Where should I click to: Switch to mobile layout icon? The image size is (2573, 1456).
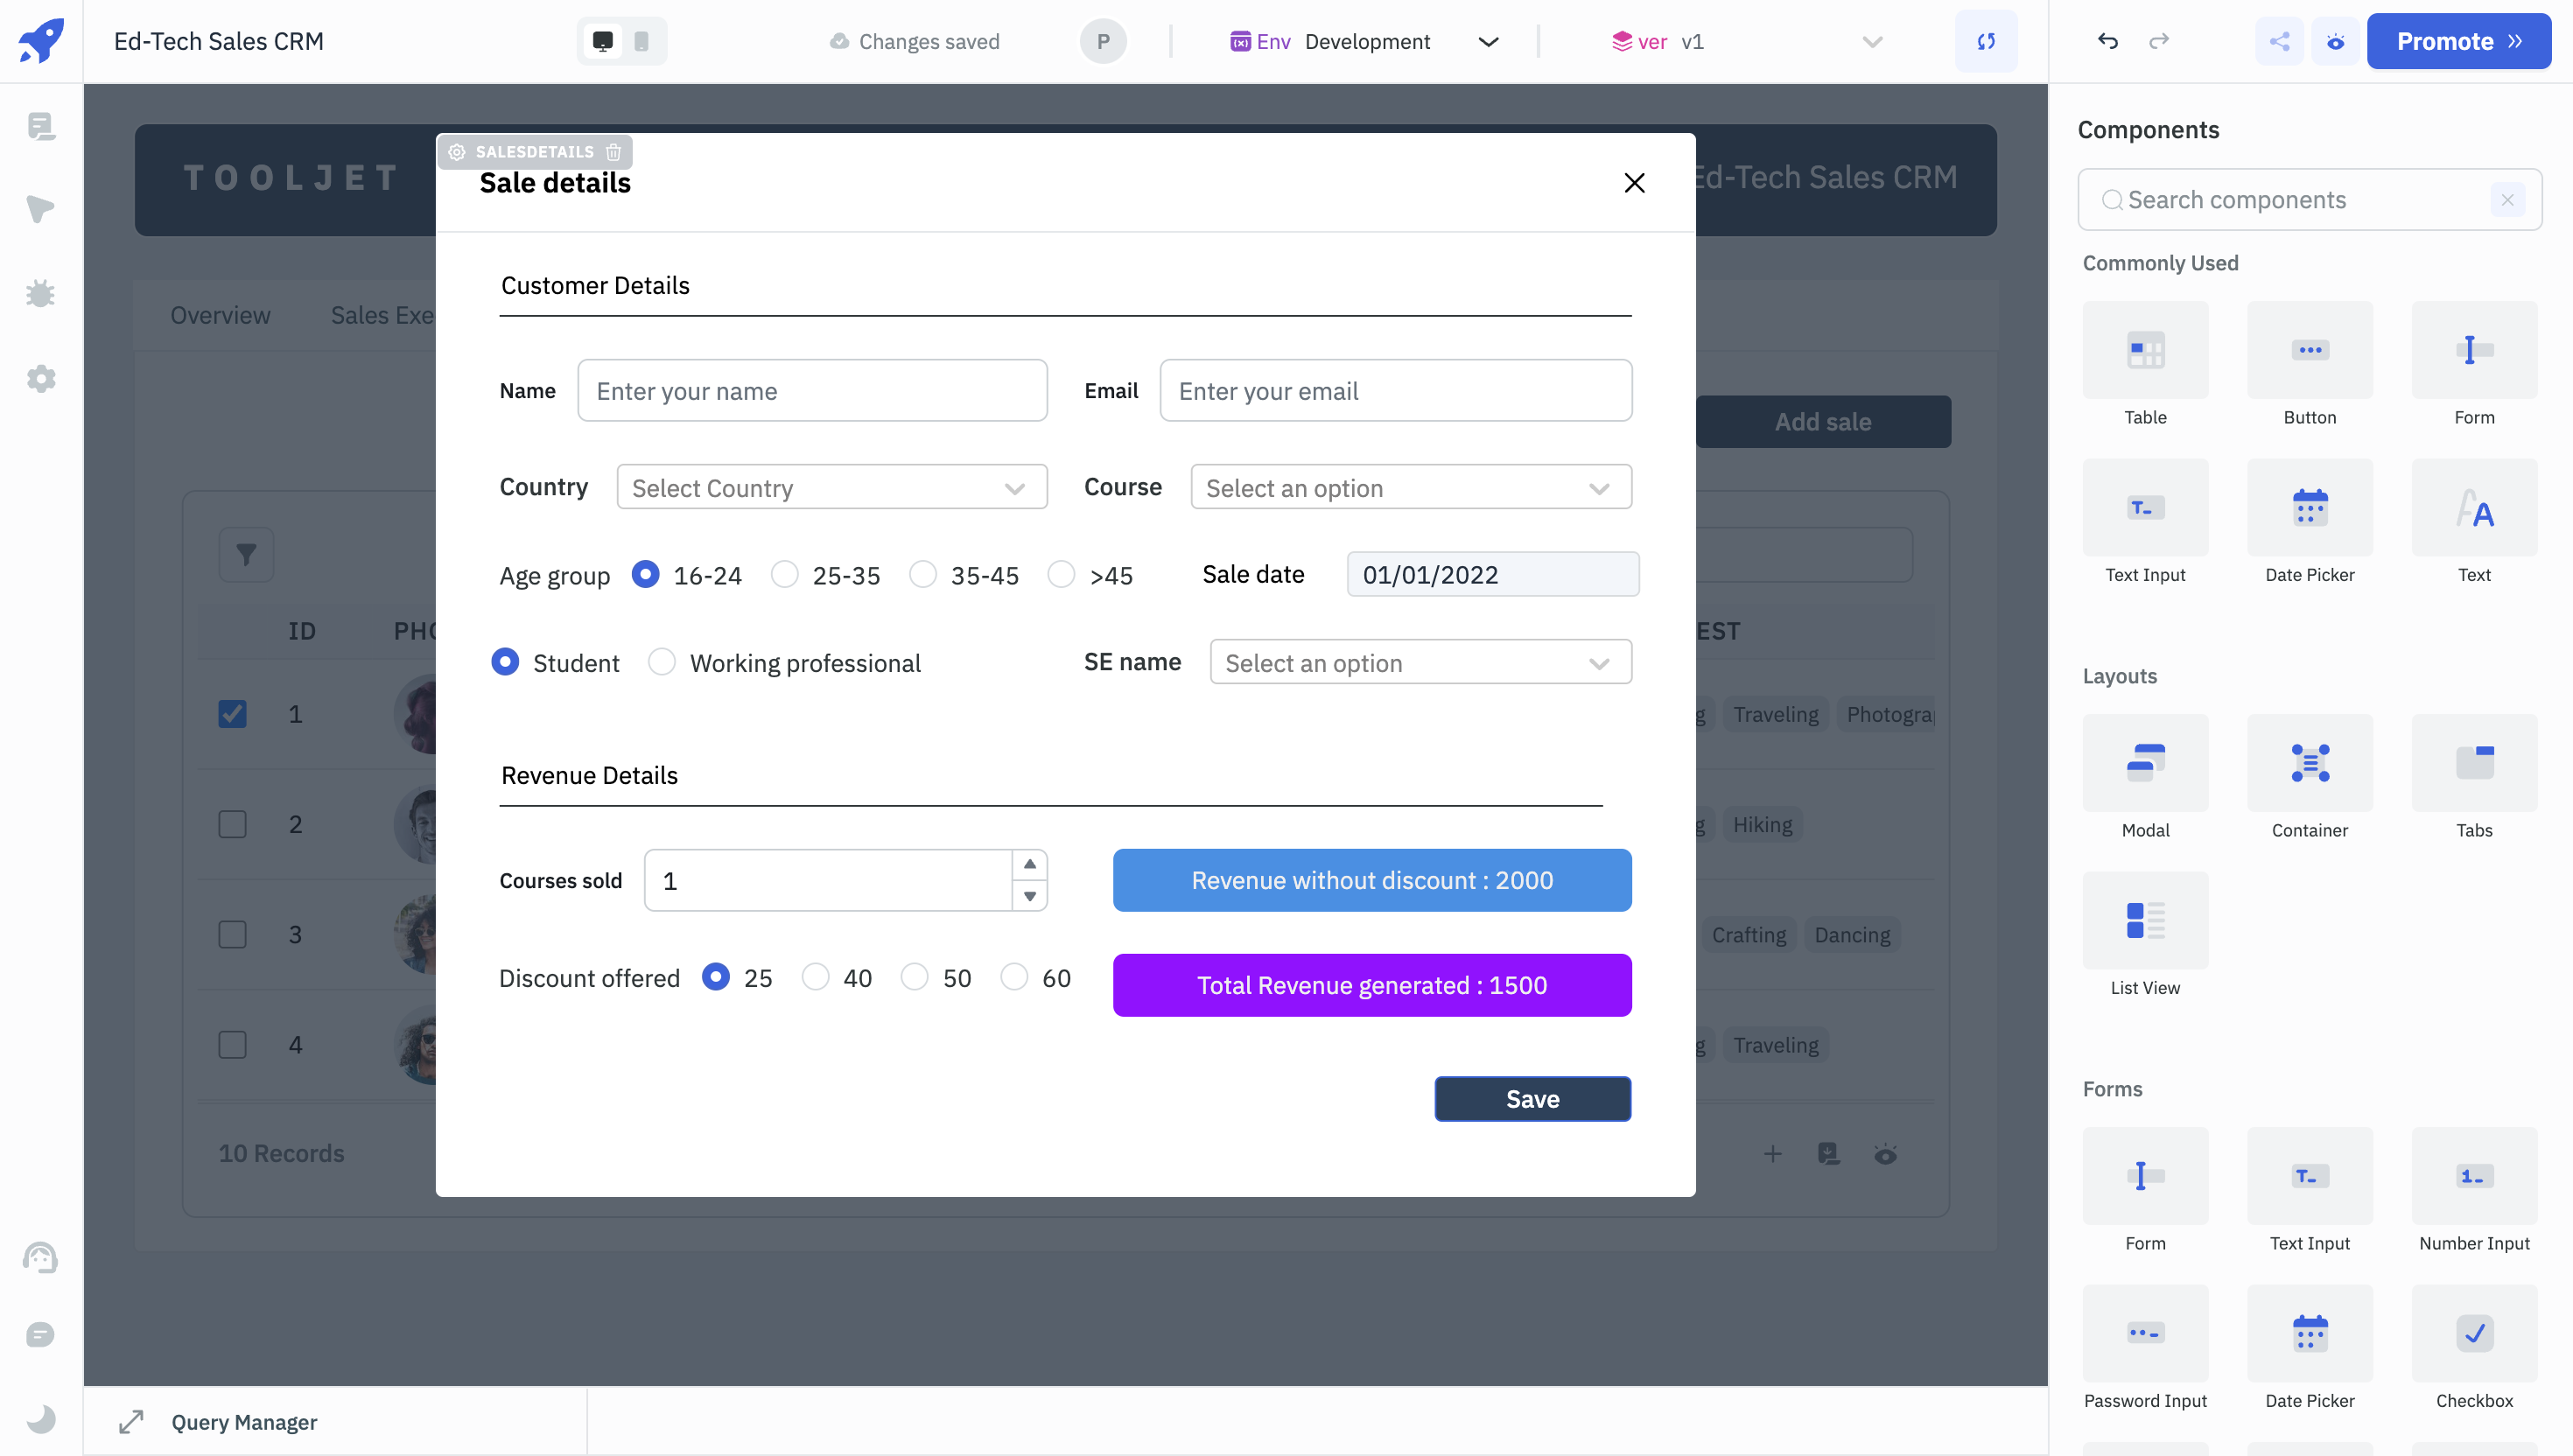[x=642, y=41]
